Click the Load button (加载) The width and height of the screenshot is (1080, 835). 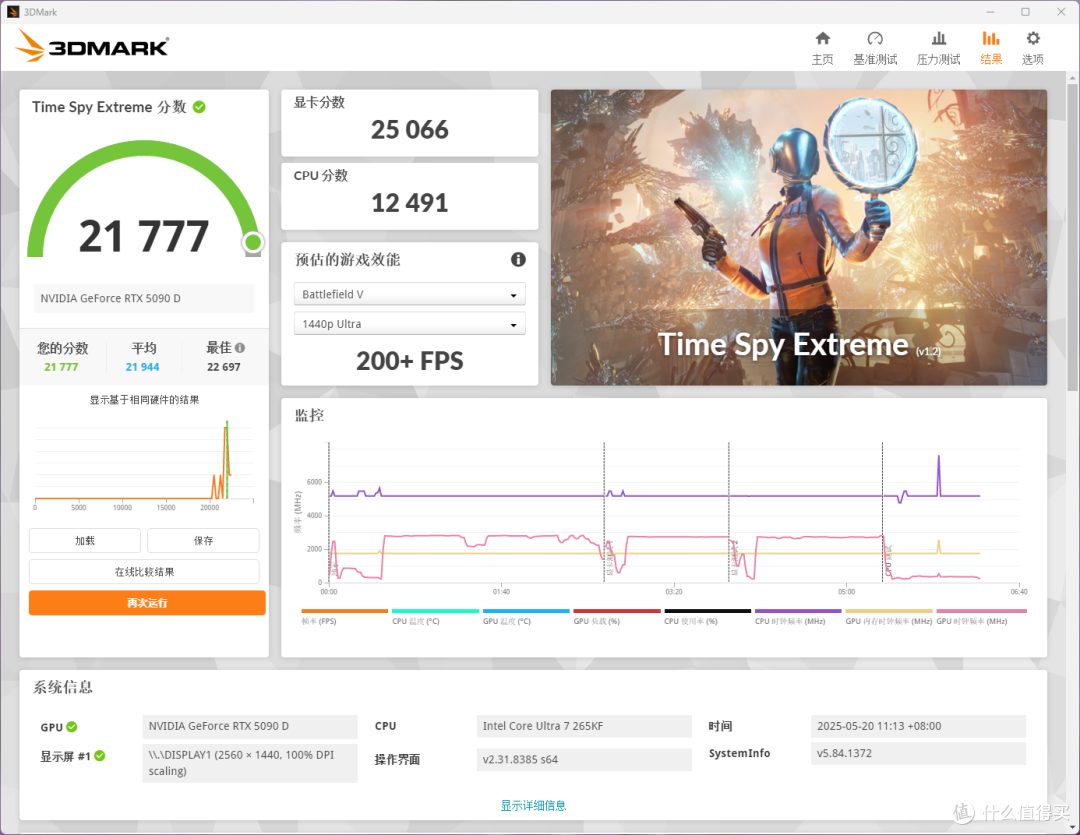85,541
